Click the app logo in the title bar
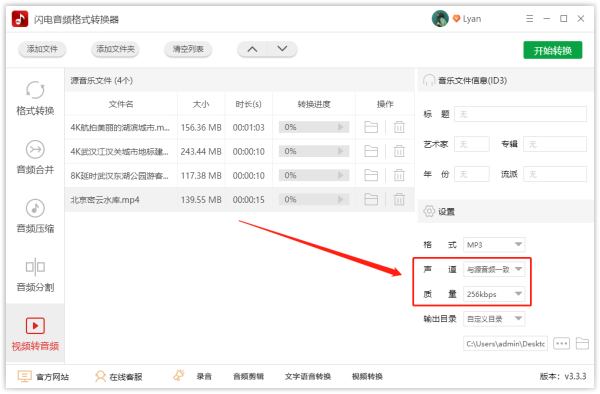The image size is (600, 394). 20,19
